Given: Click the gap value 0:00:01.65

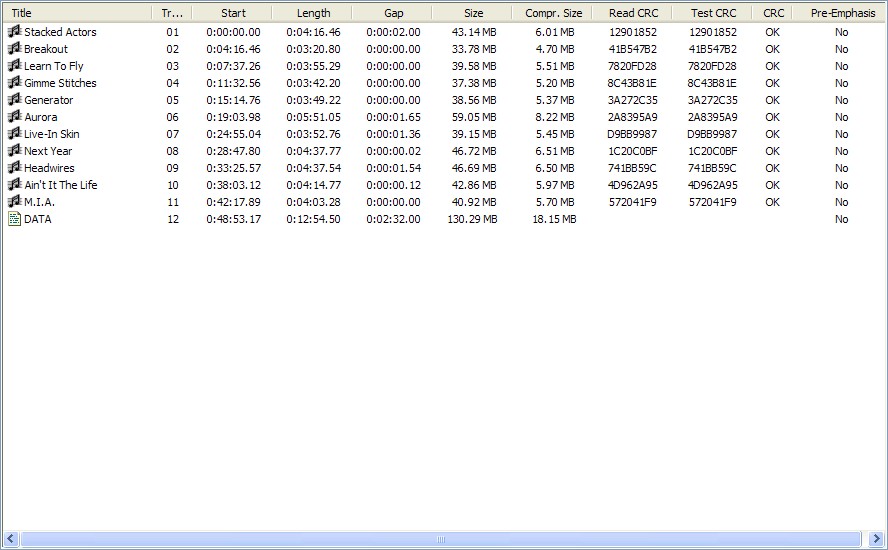Looking at the screenshot, I should pyautogui.click(x=393, y=117).
